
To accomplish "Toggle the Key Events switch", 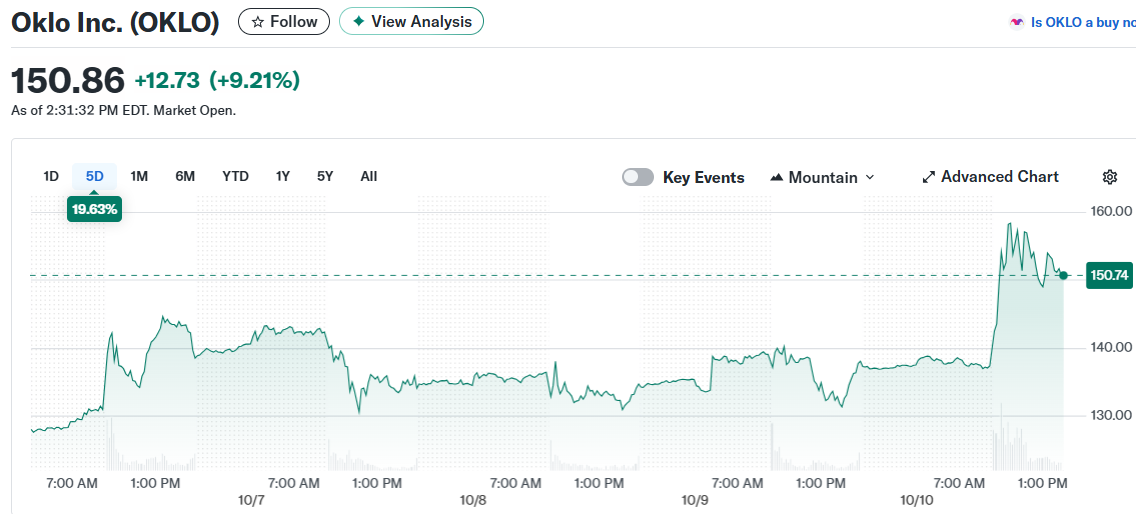I will pos(638,177).
